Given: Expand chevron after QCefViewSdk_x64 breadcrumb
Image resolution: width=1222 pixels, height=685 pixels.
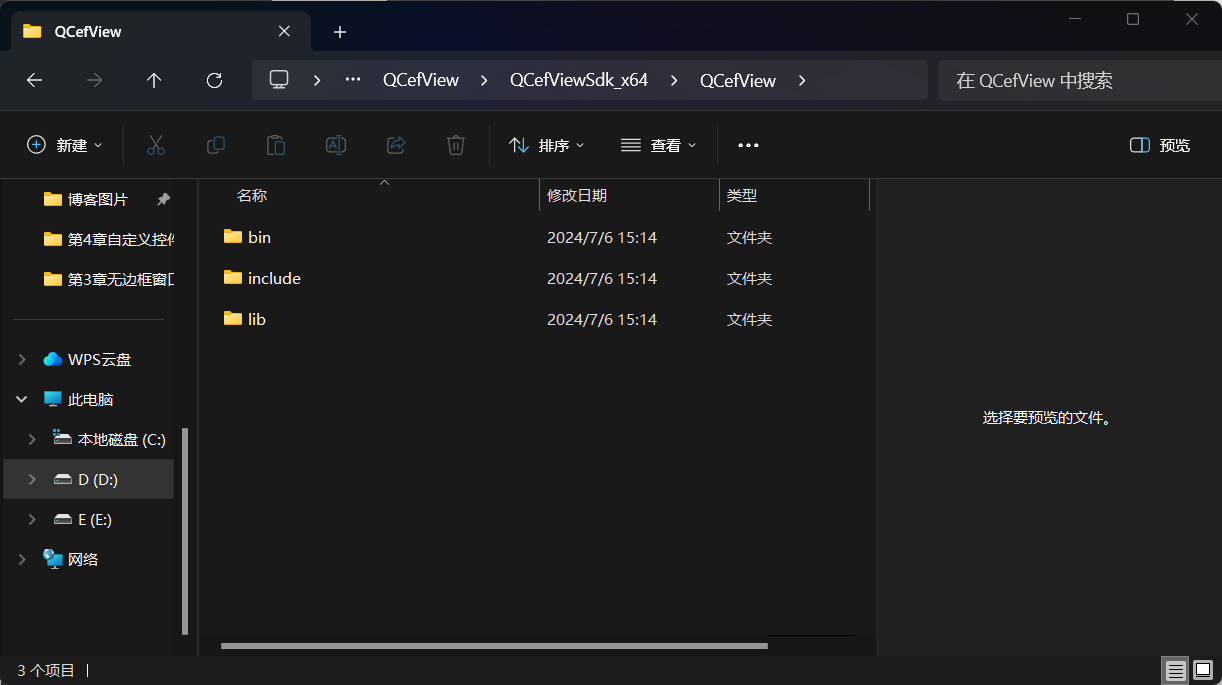Looking at the screenshot, I should pos(674,80).
